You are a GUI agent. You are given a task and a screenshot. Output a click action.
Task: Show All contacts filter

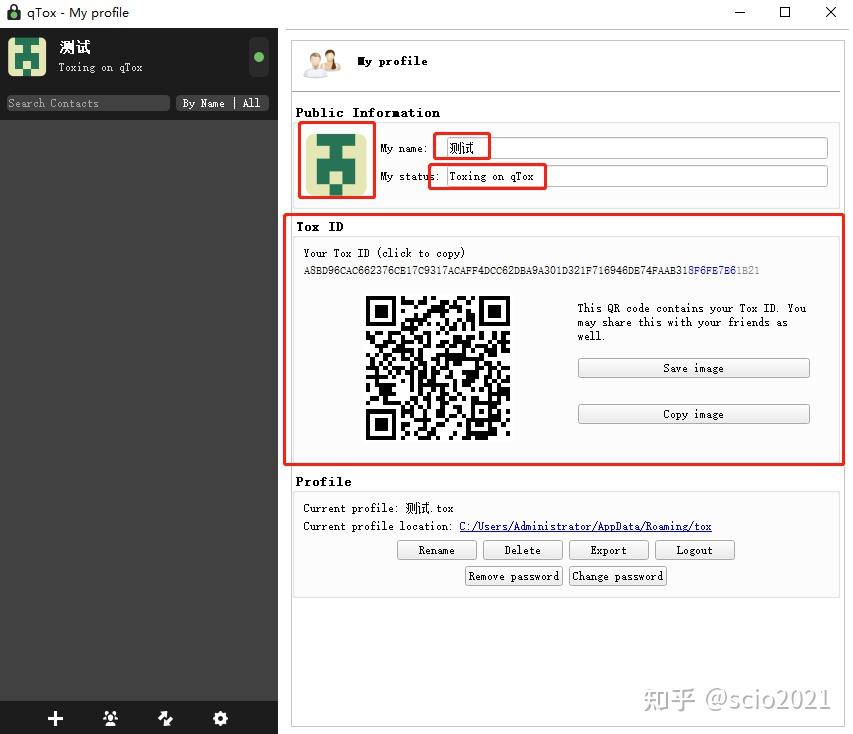(249, 102)
